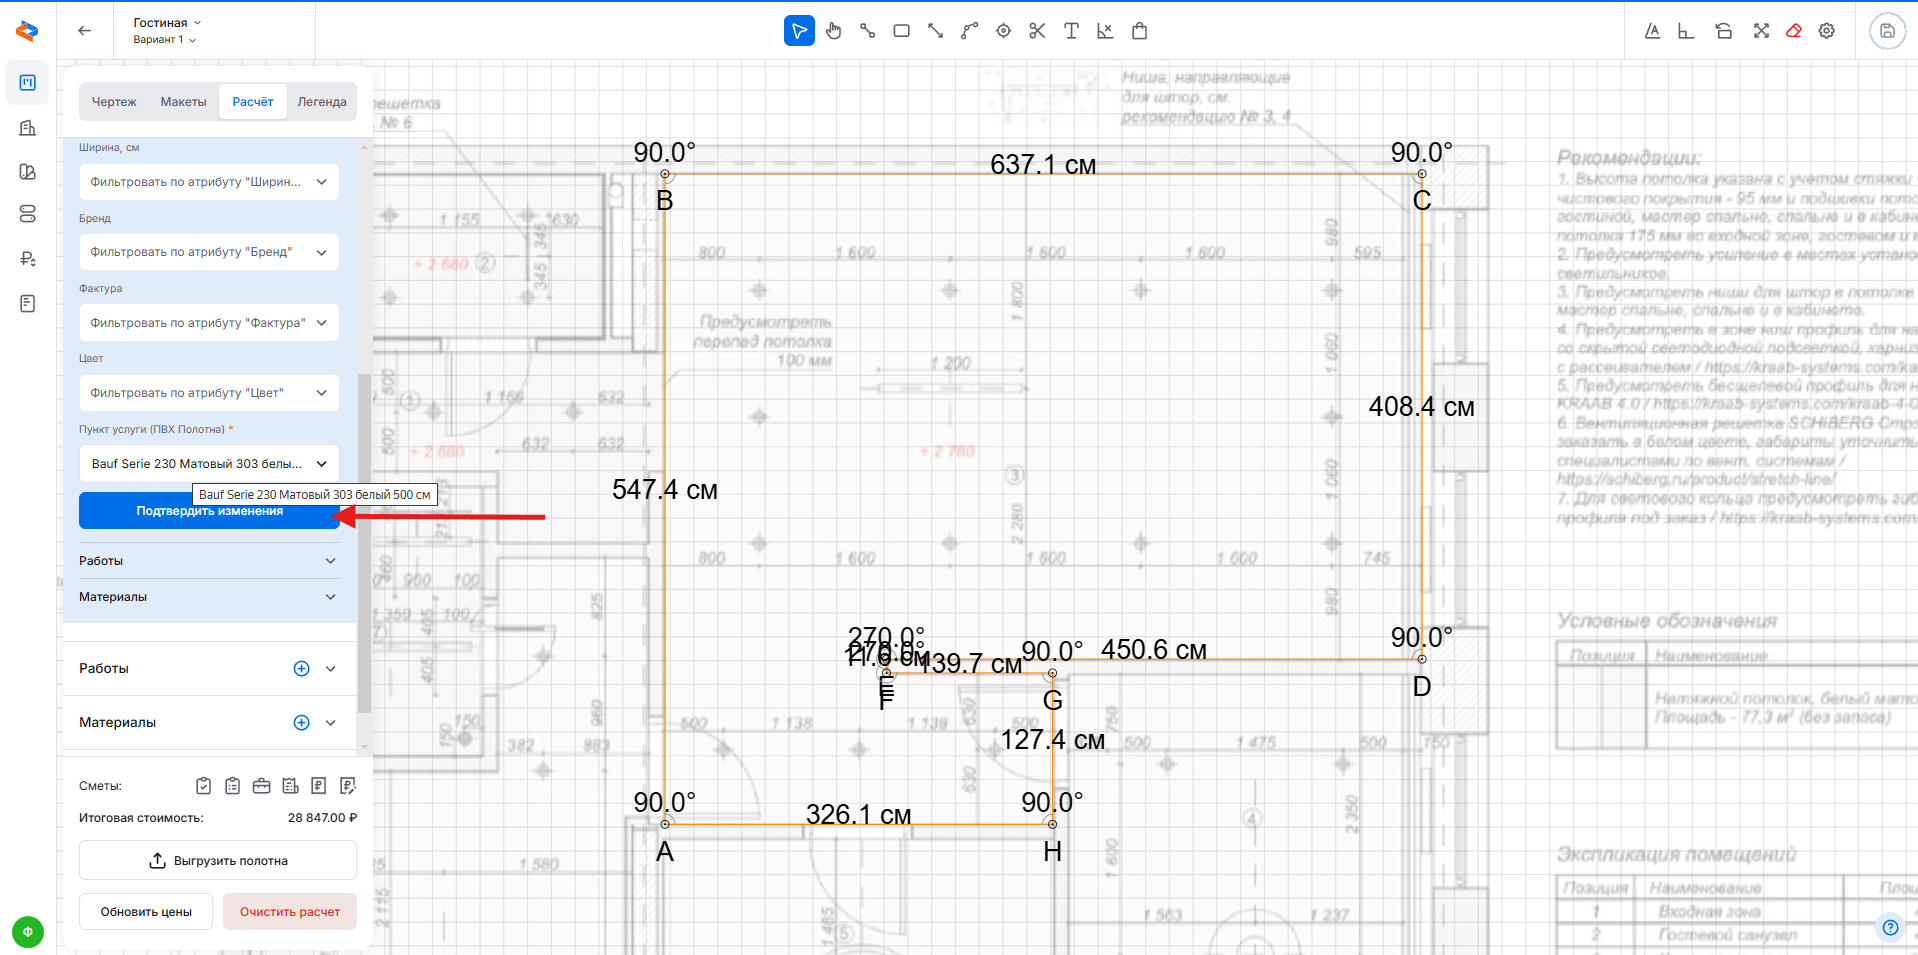This screenshot has height=955, width=1918.
Task: Click the save diskette icon
Action: pyautogui.click(x=1887, y=31)
